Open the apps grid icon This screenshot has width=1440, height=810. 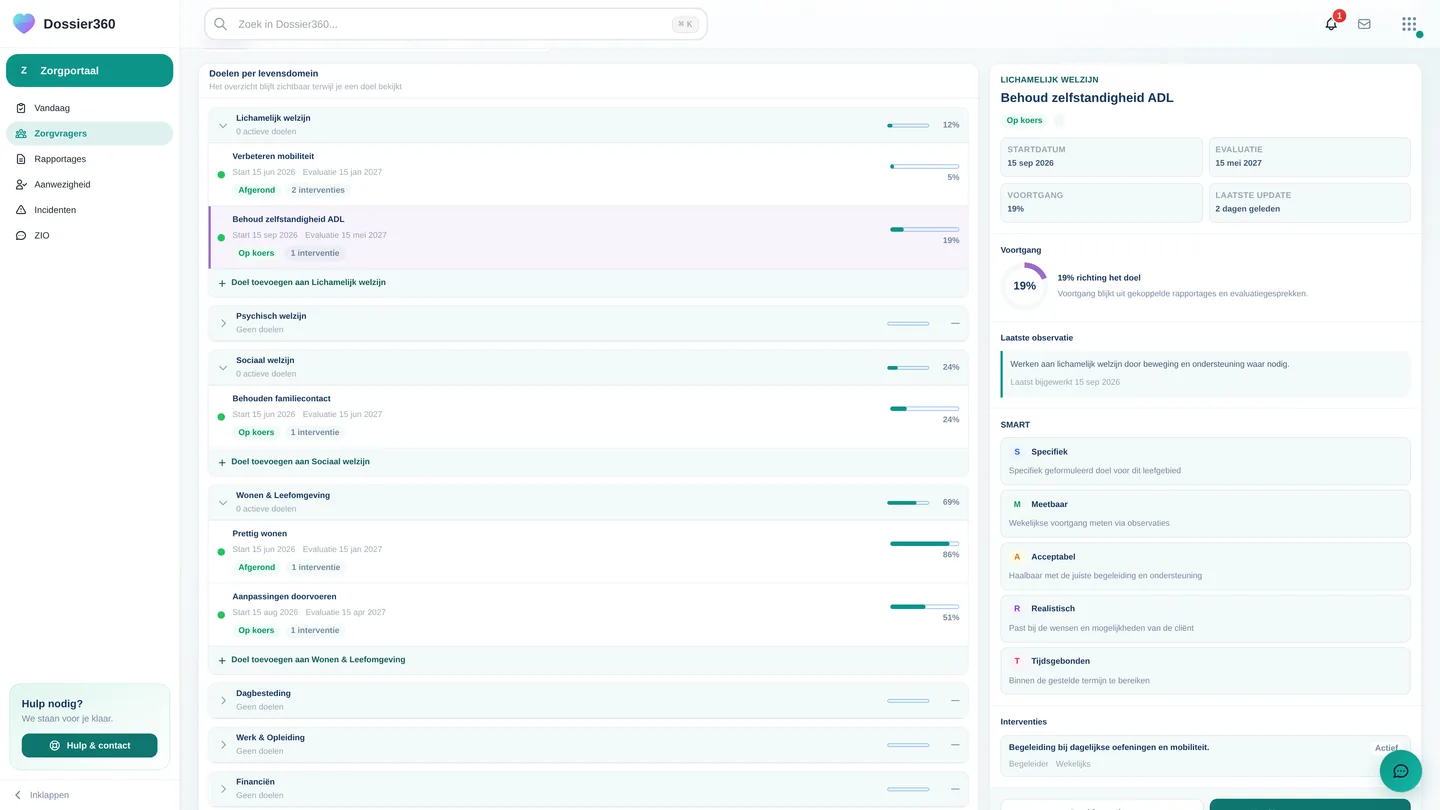pyautogui.click(x=1409, y=24)
